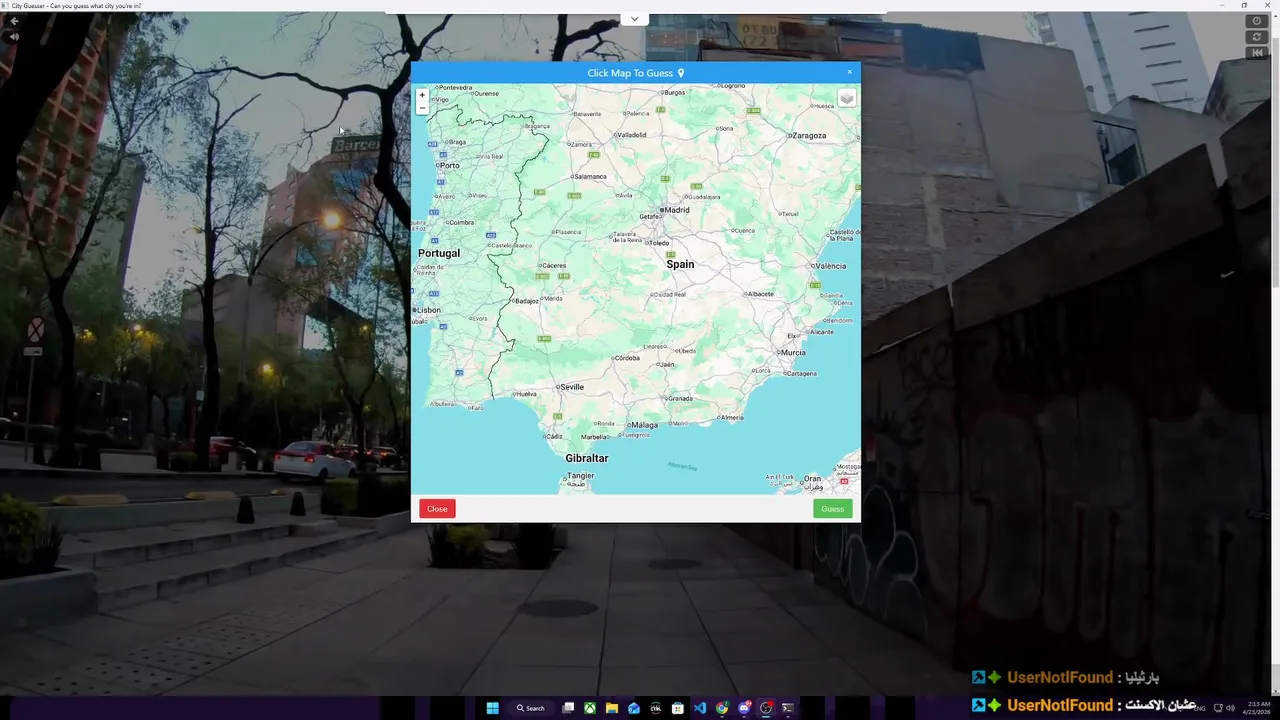Click the red Close button

point(437,509)
